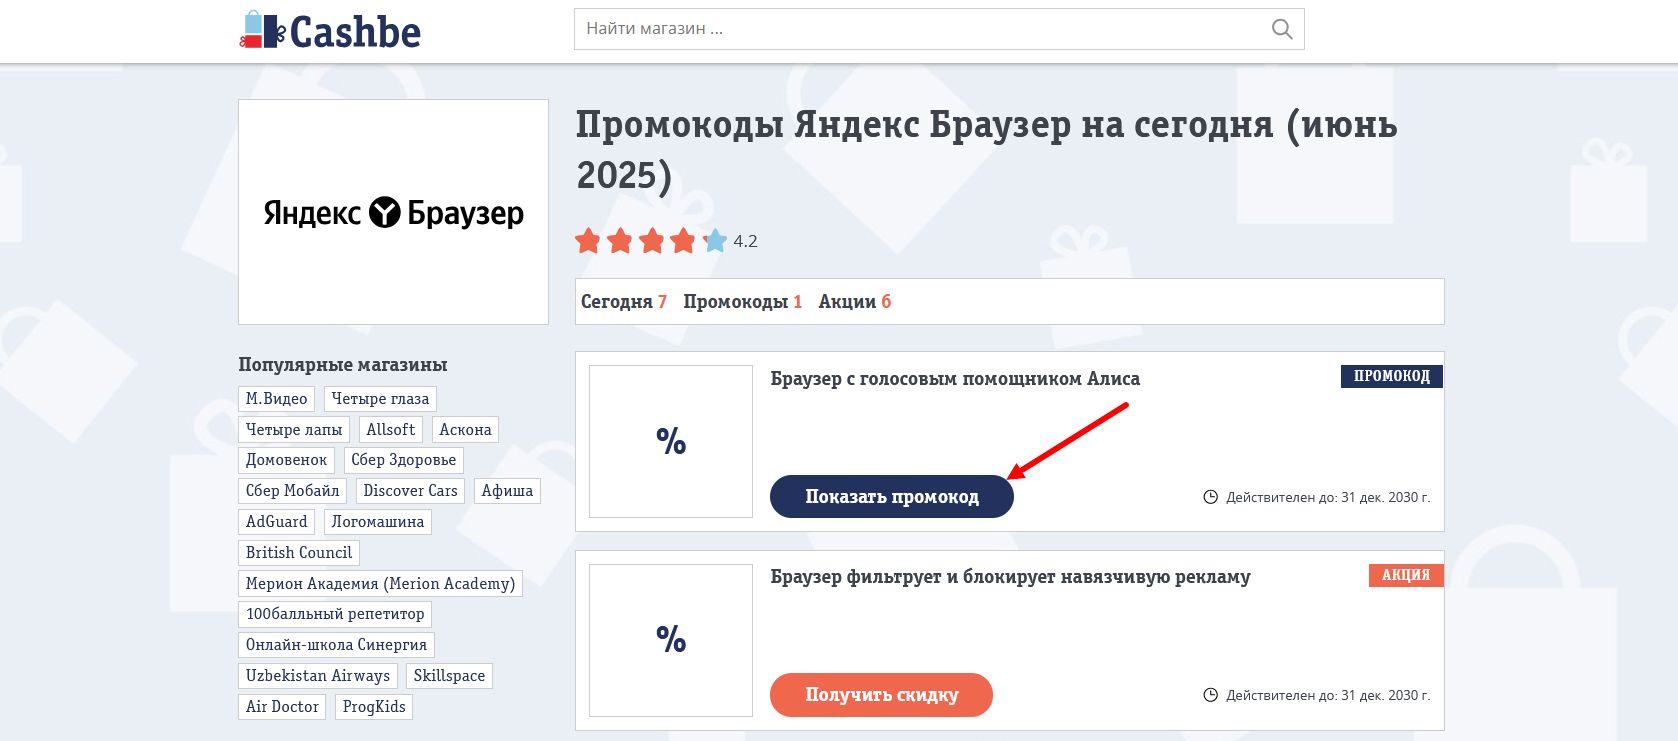Open the Сегодня 7 tab
Viewport: 1678px width, 741px height.
coord(624,302)
